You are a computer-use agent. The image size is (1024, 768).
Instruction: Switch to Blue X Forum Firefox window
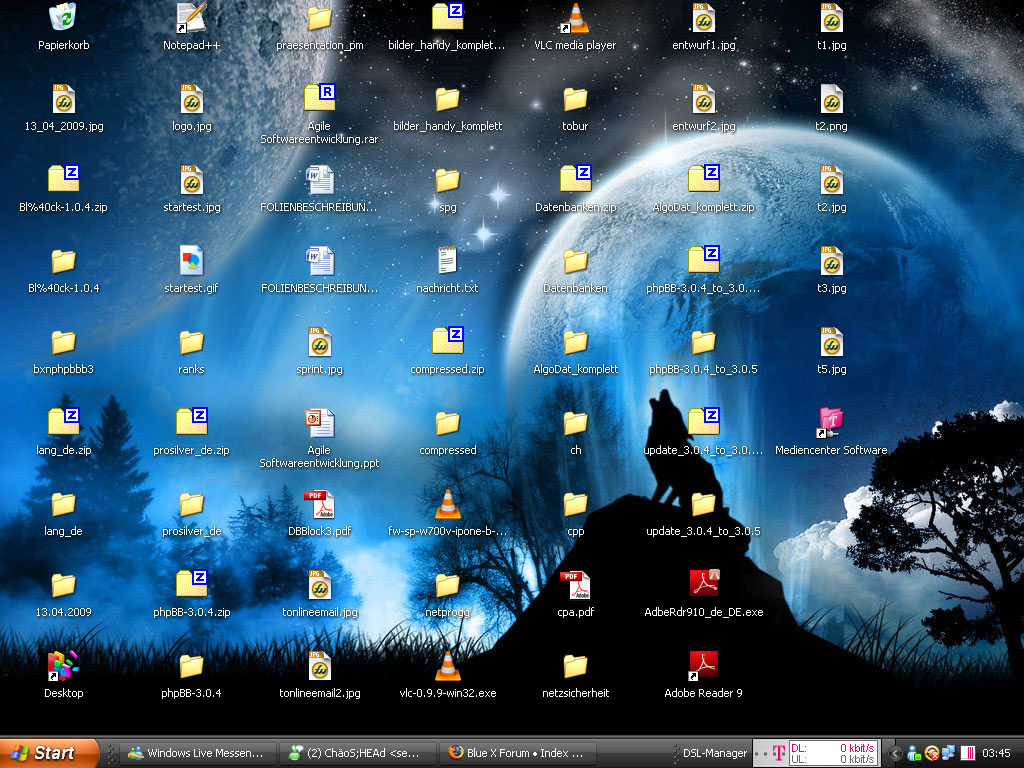517,753
